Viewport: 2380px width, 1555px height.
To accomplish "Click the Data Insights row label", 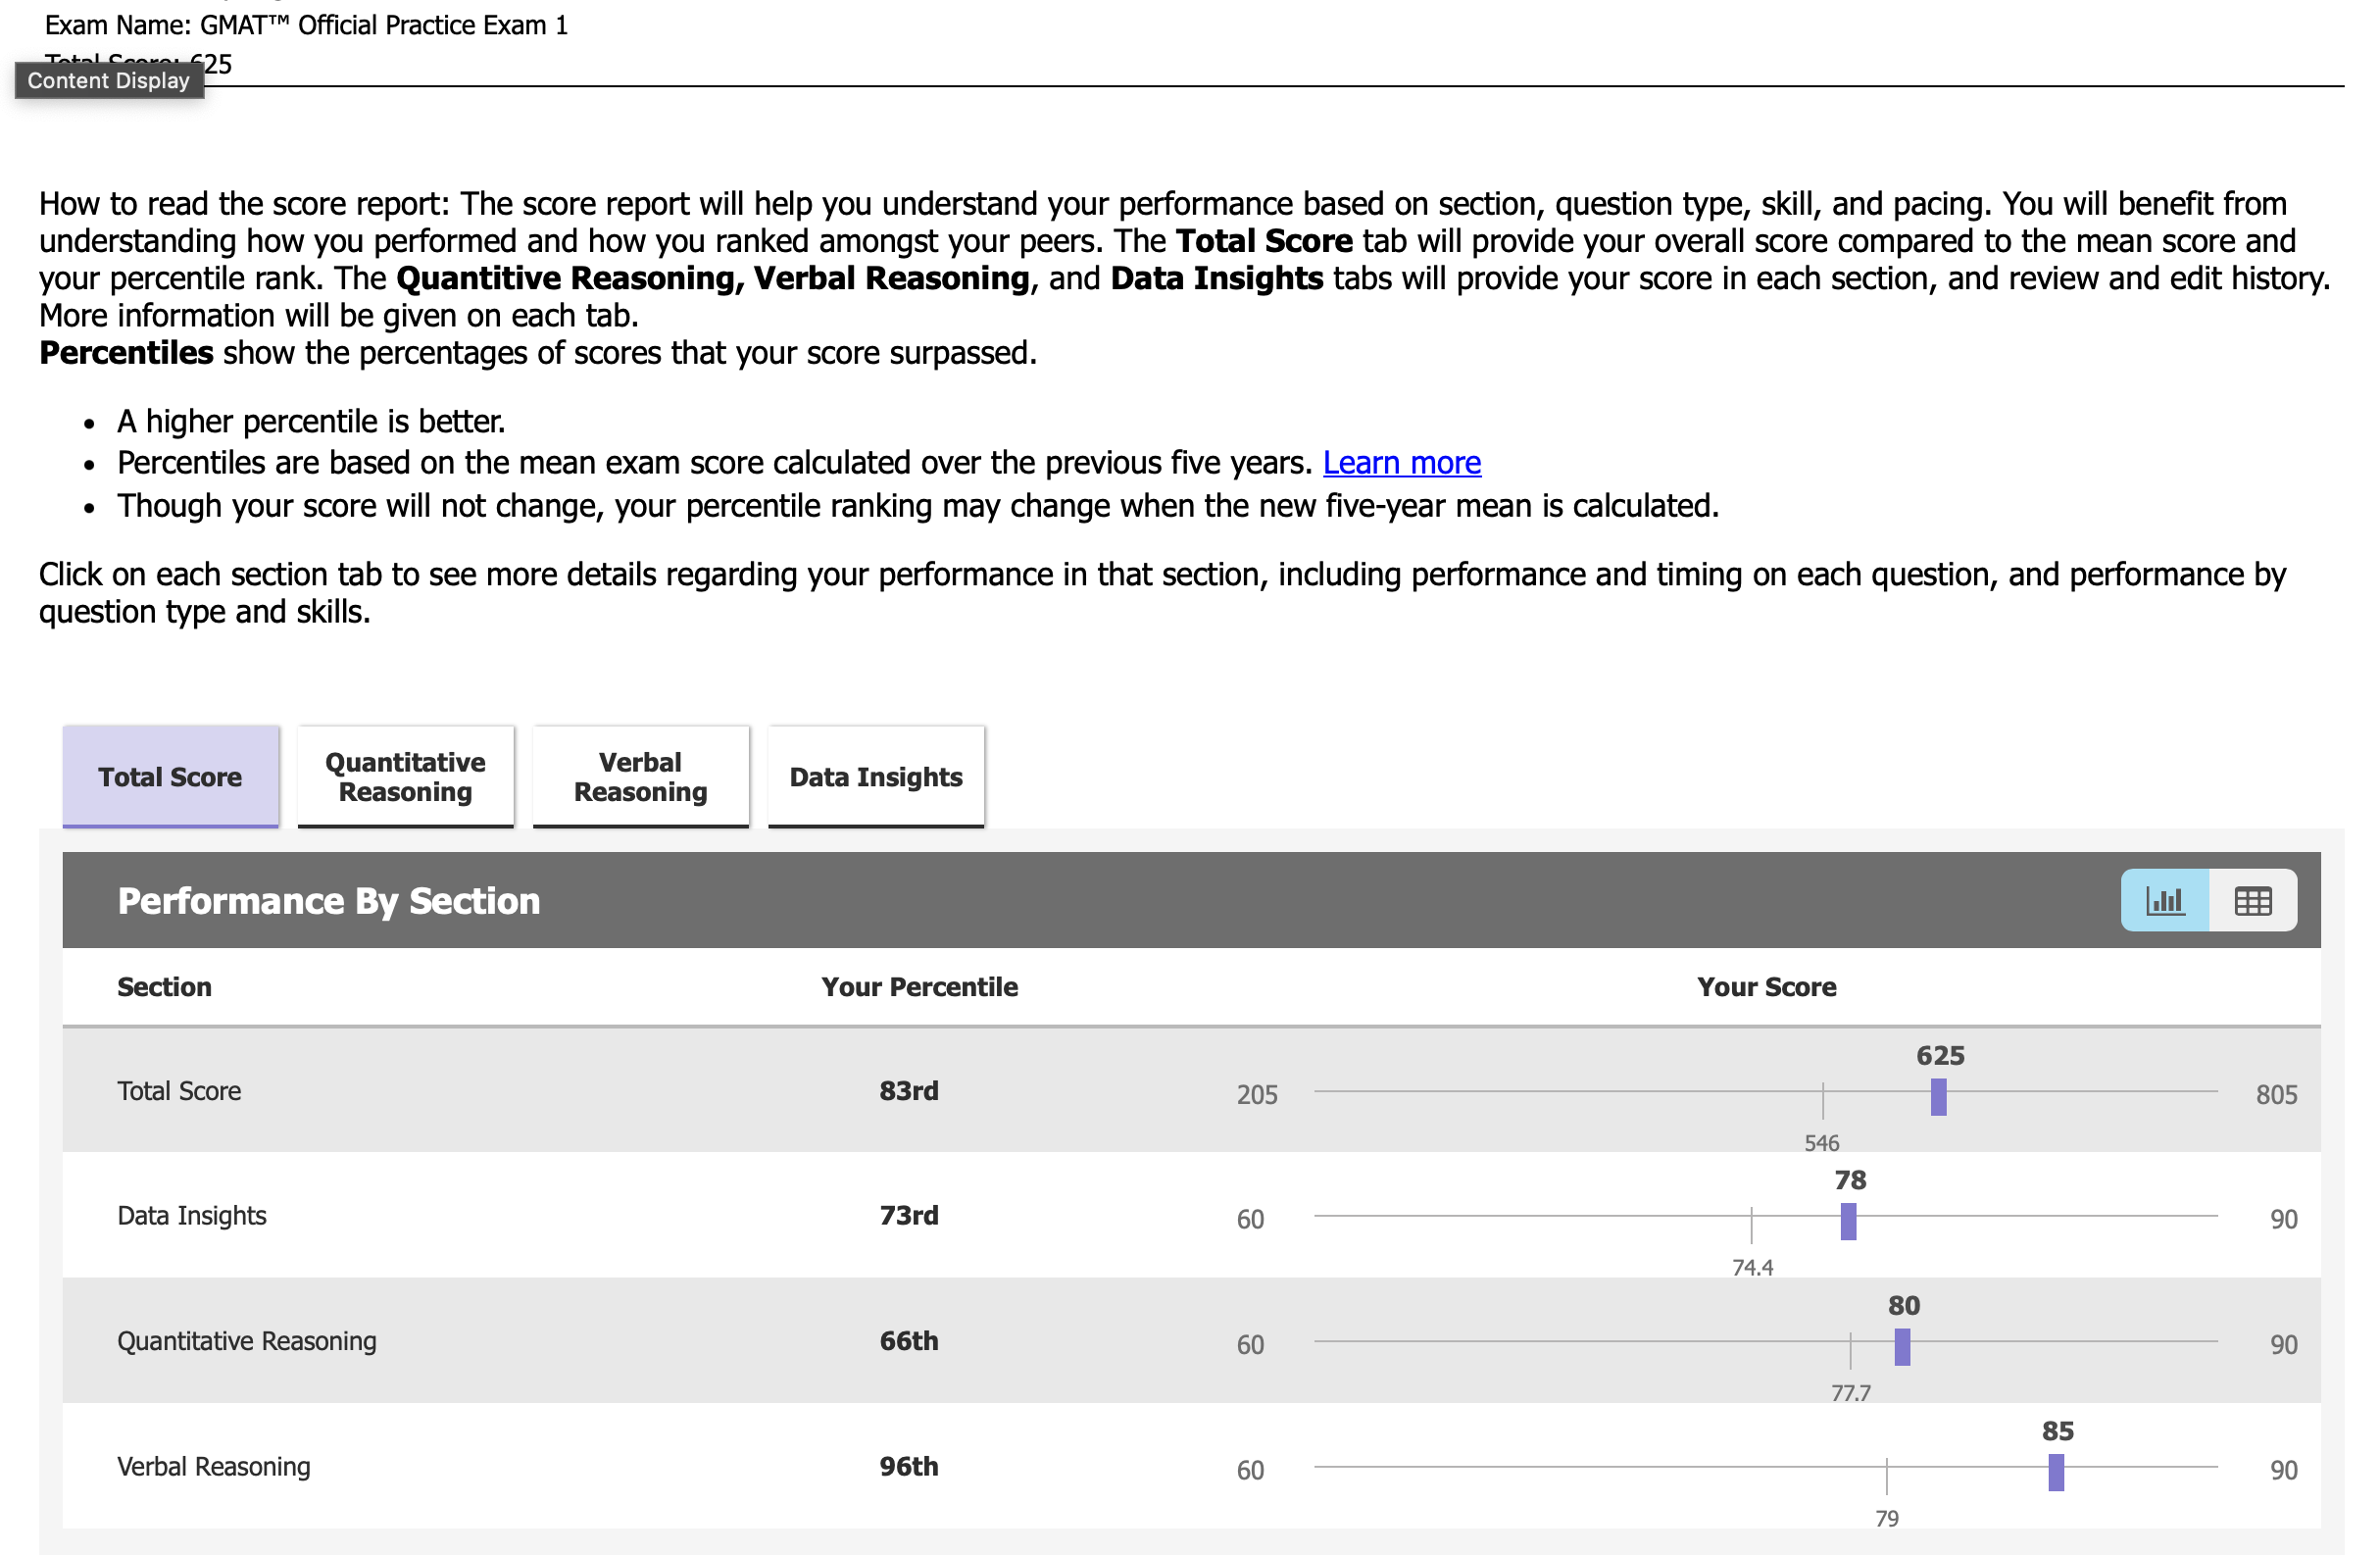I will (x=192, y=1216).
